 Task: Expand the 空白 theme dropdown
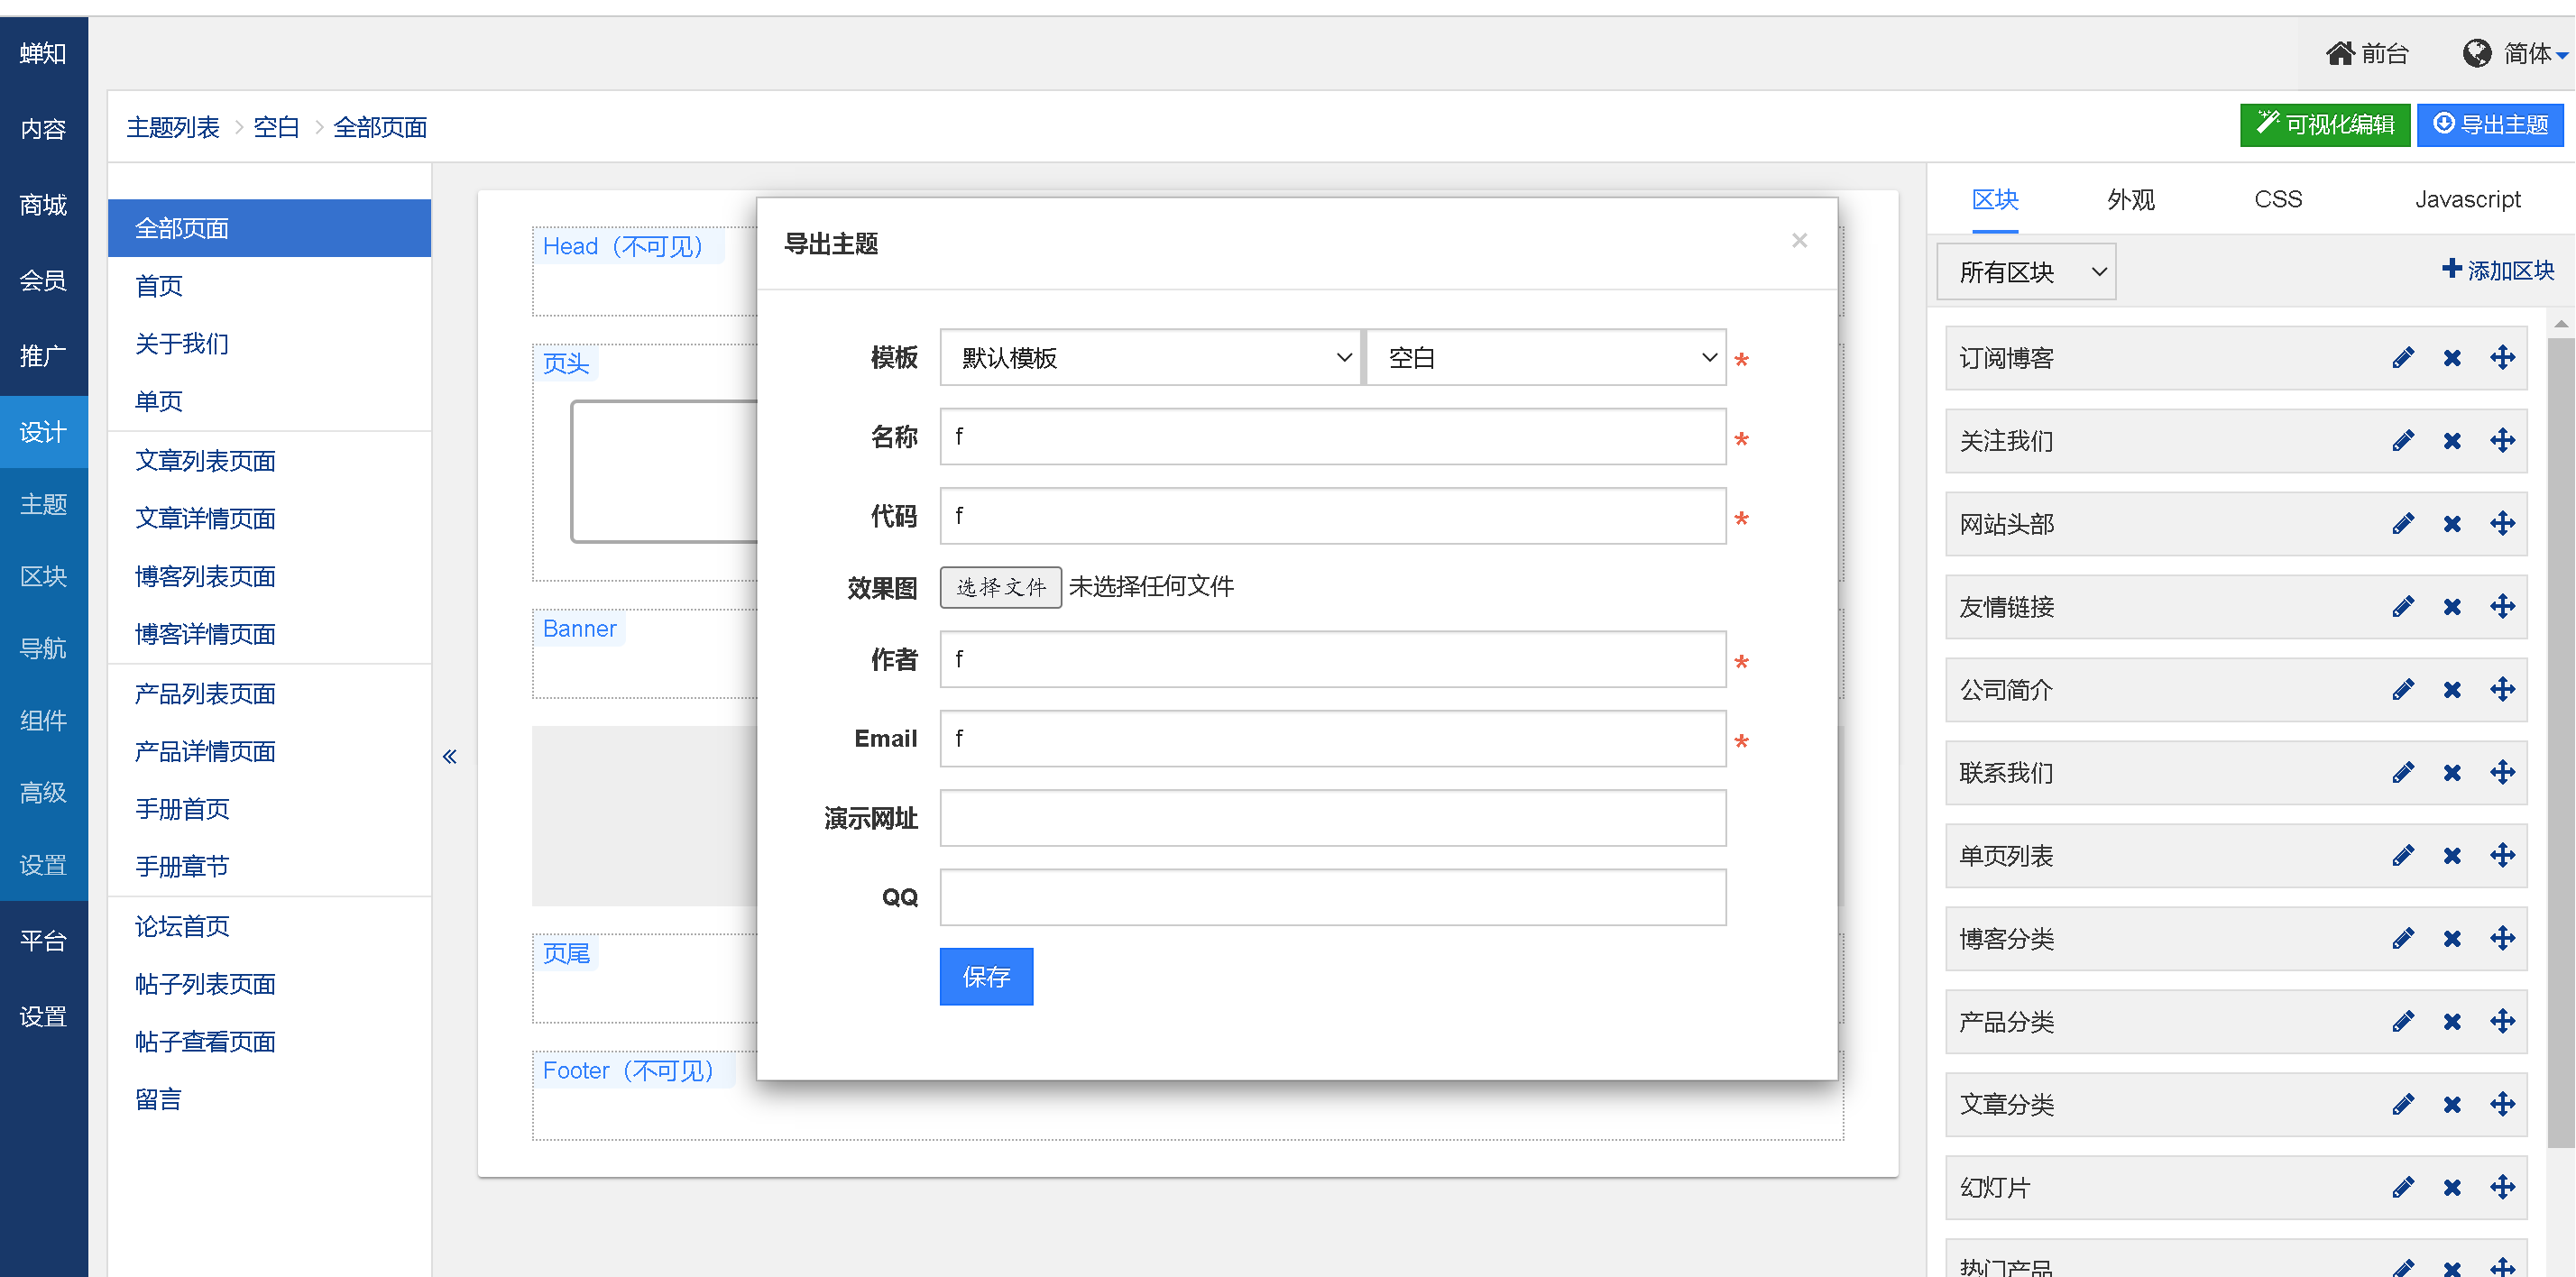tap(1545, 358)
